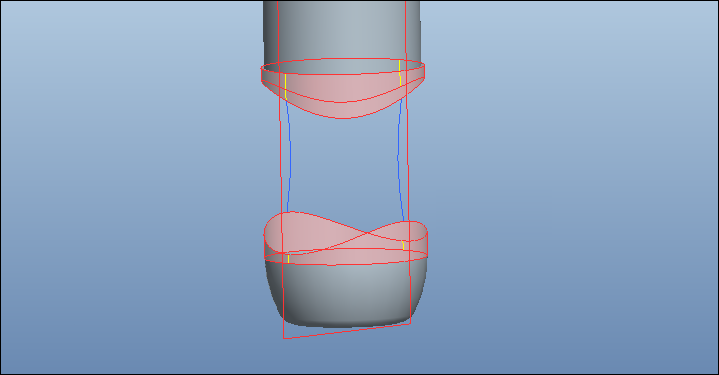719x375 pixels.
Task: Select the bottom-left corner of red plane outline
Action: pyautogui.click(x=284, y=338)
